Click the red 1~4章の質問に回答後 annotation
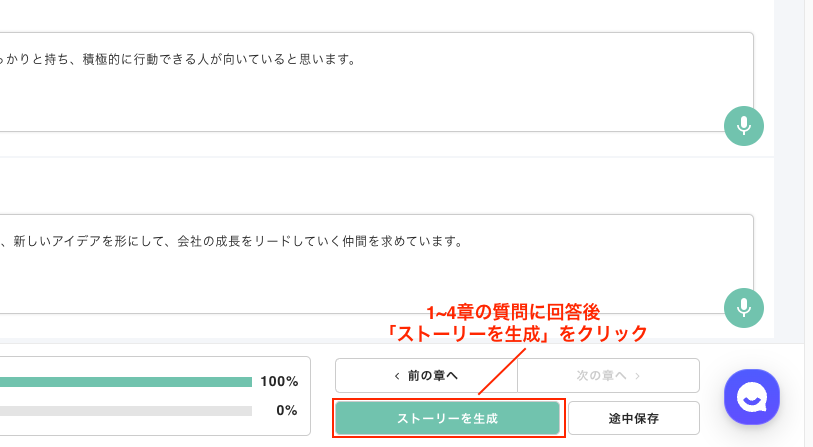The image size is (813, 447). [512, 313]
